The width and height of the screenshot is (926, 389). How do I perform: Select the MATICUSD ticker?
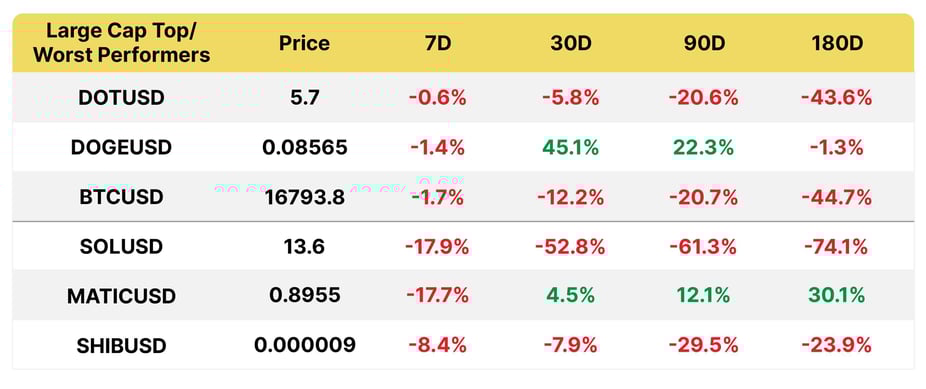121,296
